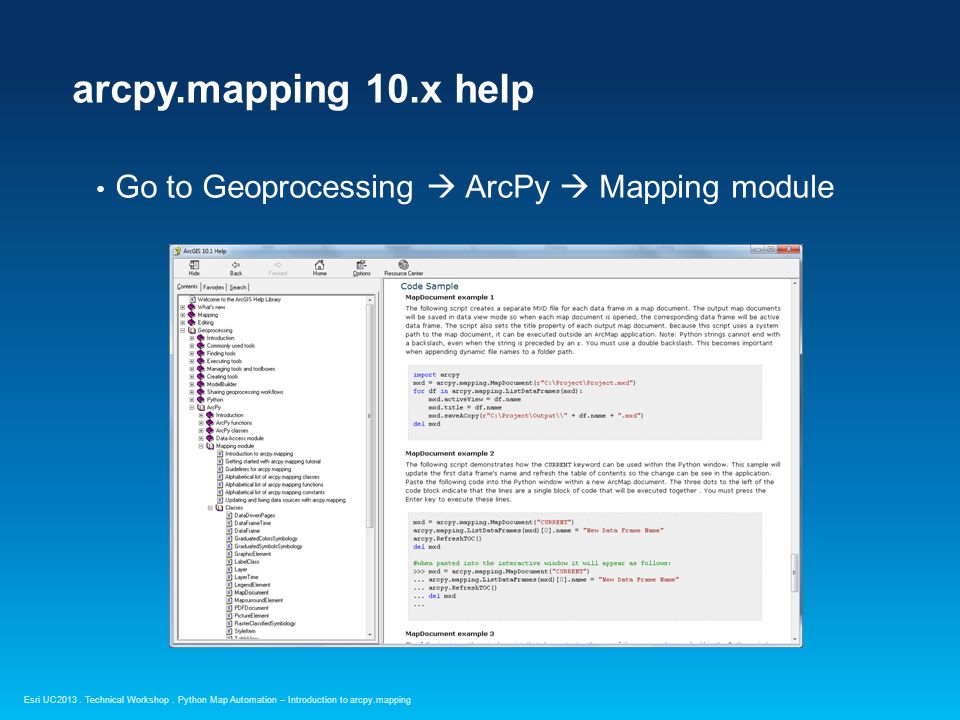Click the Back navigation icon
This screenshot has height=720, width=960.
click(x=236, y=264)
